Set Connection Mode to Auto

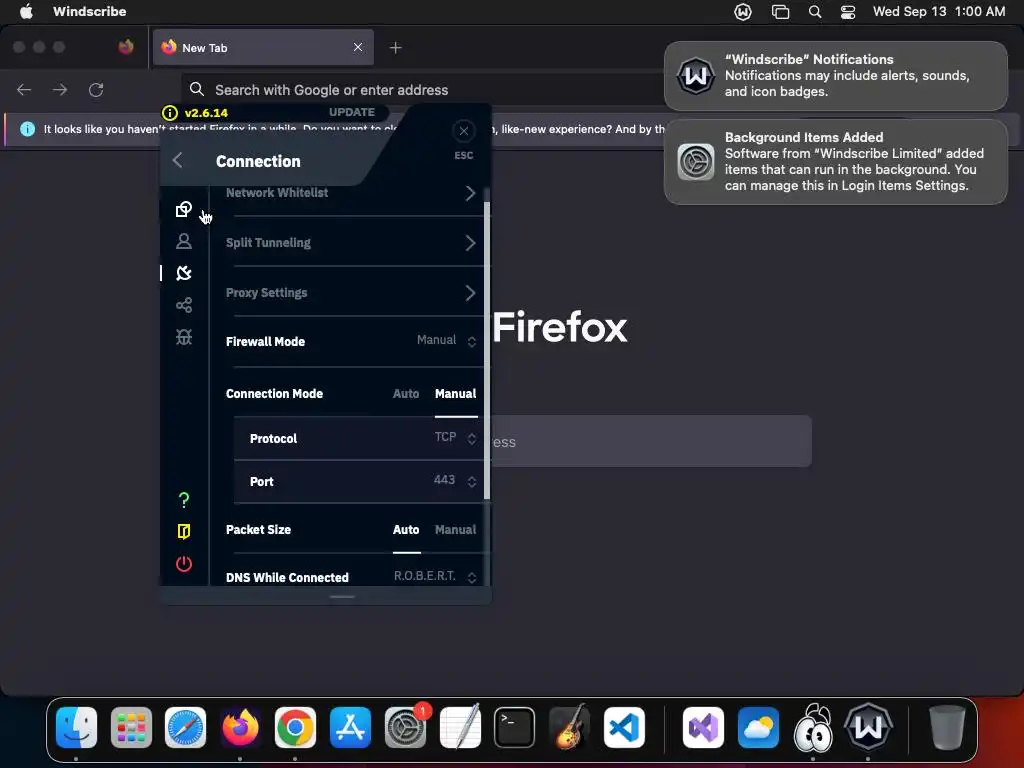(406, 394)
